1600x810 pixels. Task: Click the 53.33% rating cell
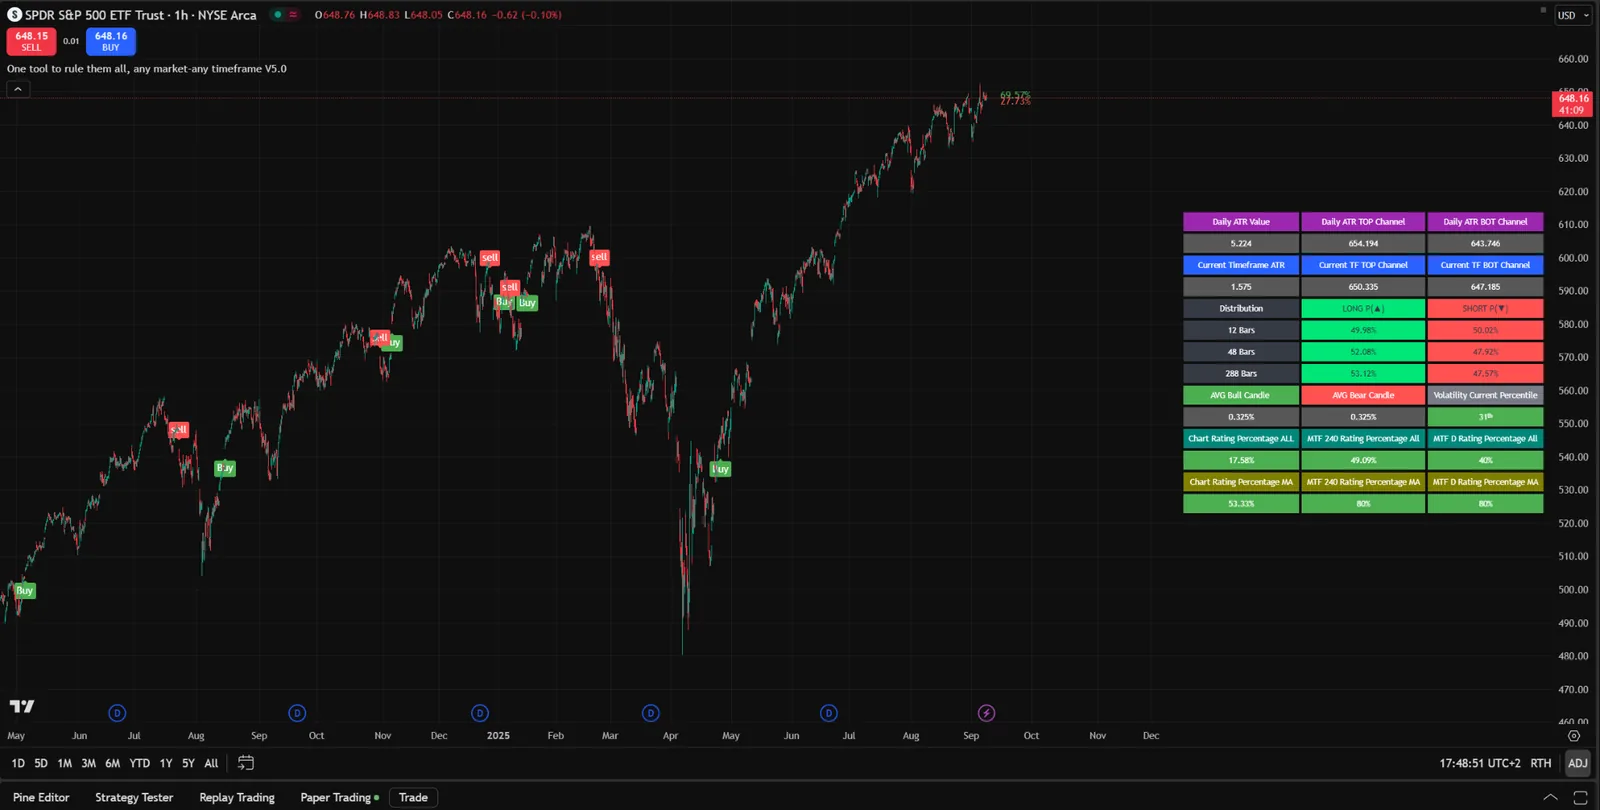[x=1241, y=504]
